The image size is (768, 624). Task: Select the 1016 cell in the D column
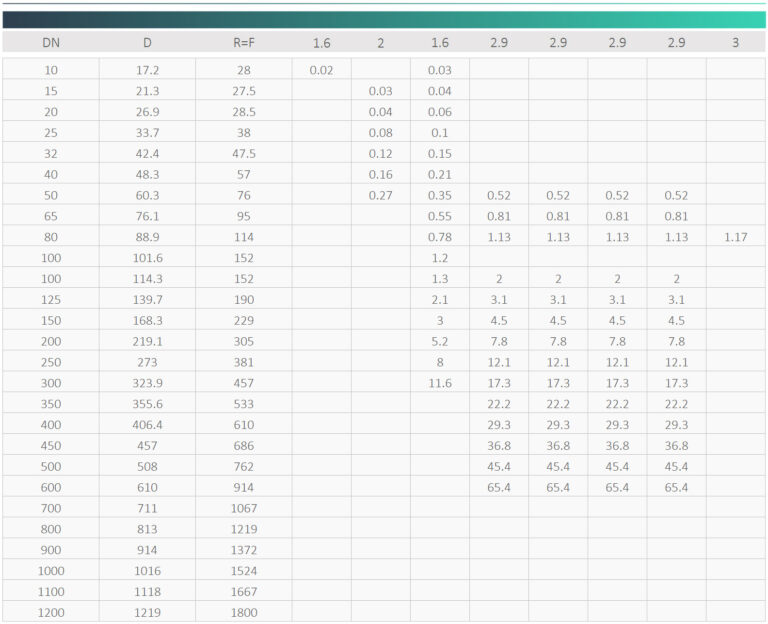147,571
